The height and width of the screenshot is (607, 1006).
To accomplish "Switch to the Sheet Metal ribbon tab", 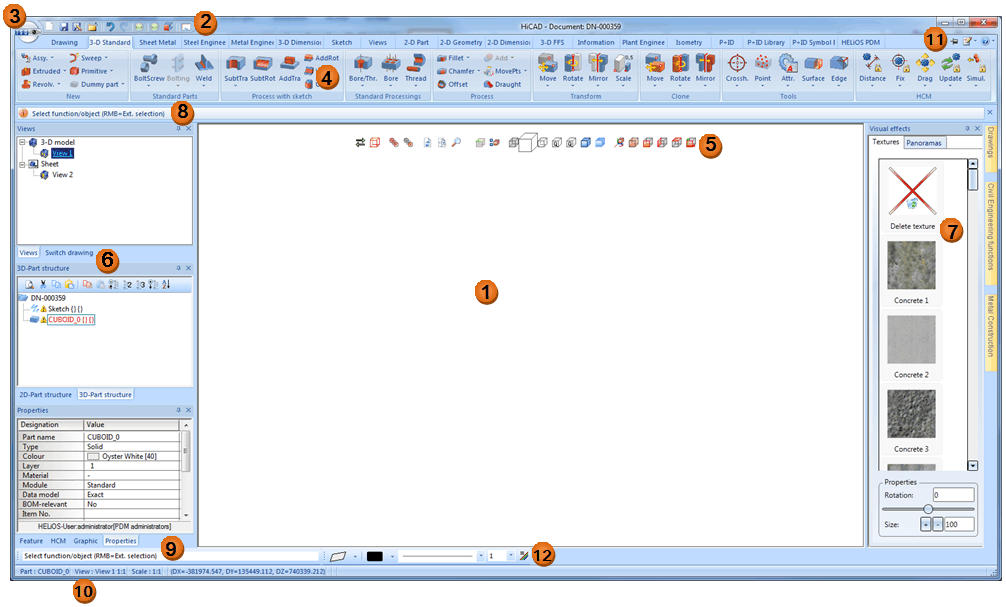I will [157, 42].
